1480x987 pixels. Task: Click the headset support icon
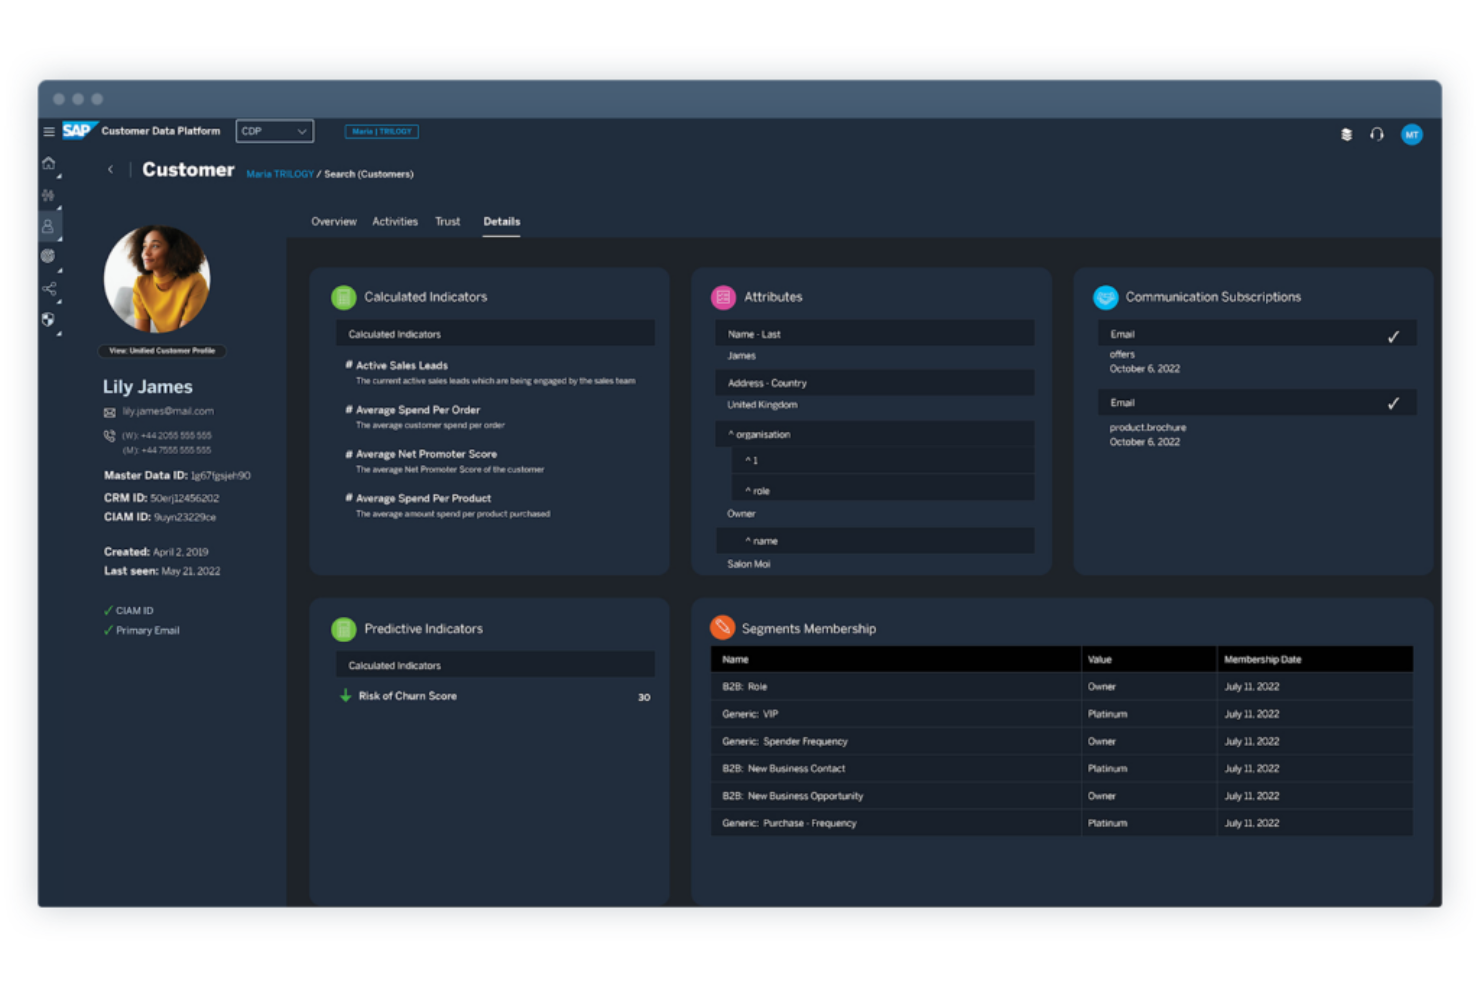pos(1377,134)
